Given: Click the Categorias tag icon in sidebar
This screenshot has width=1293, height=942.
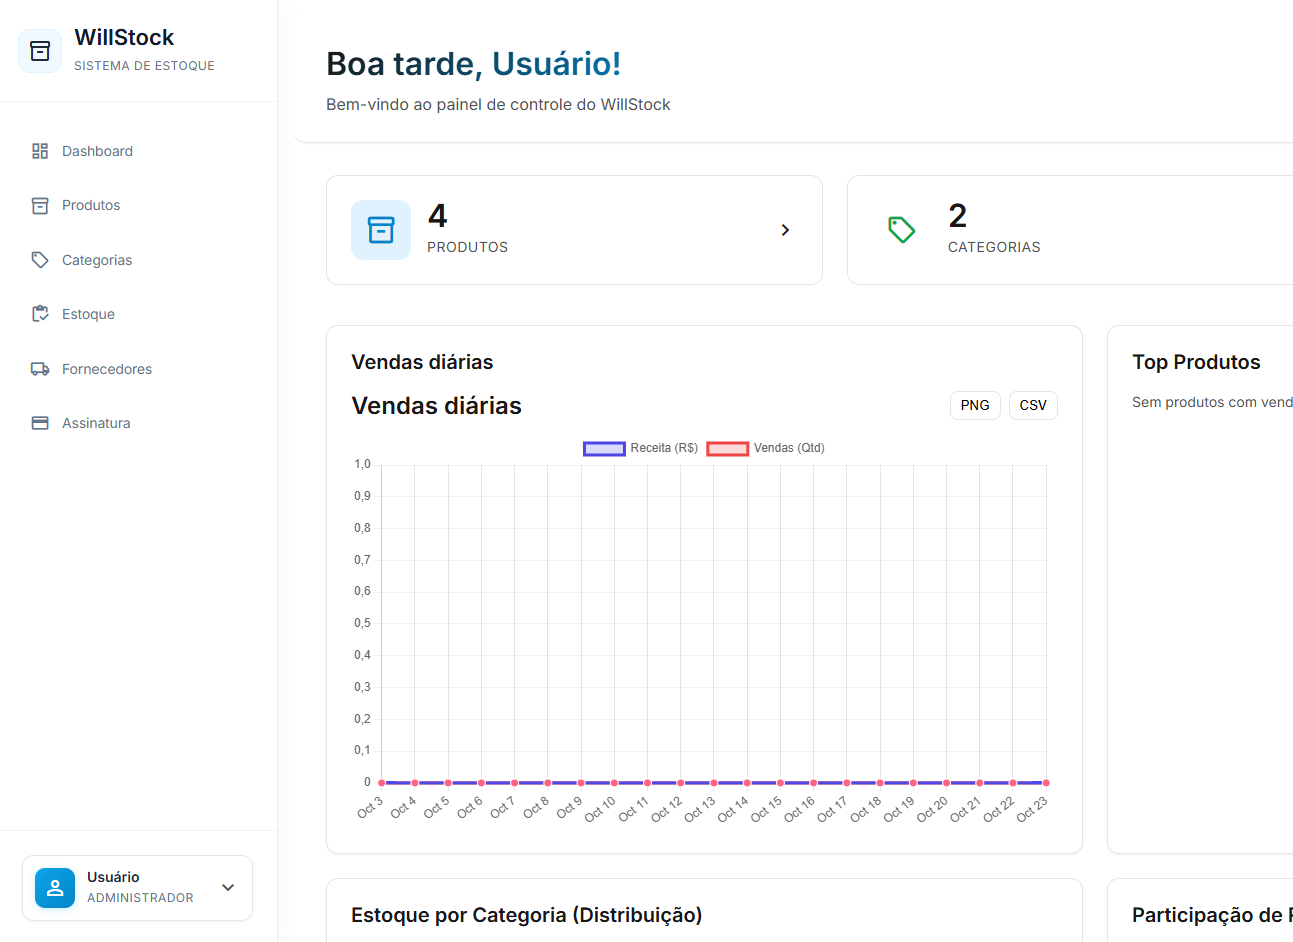Looking at the screenshot, I should 40,260.
